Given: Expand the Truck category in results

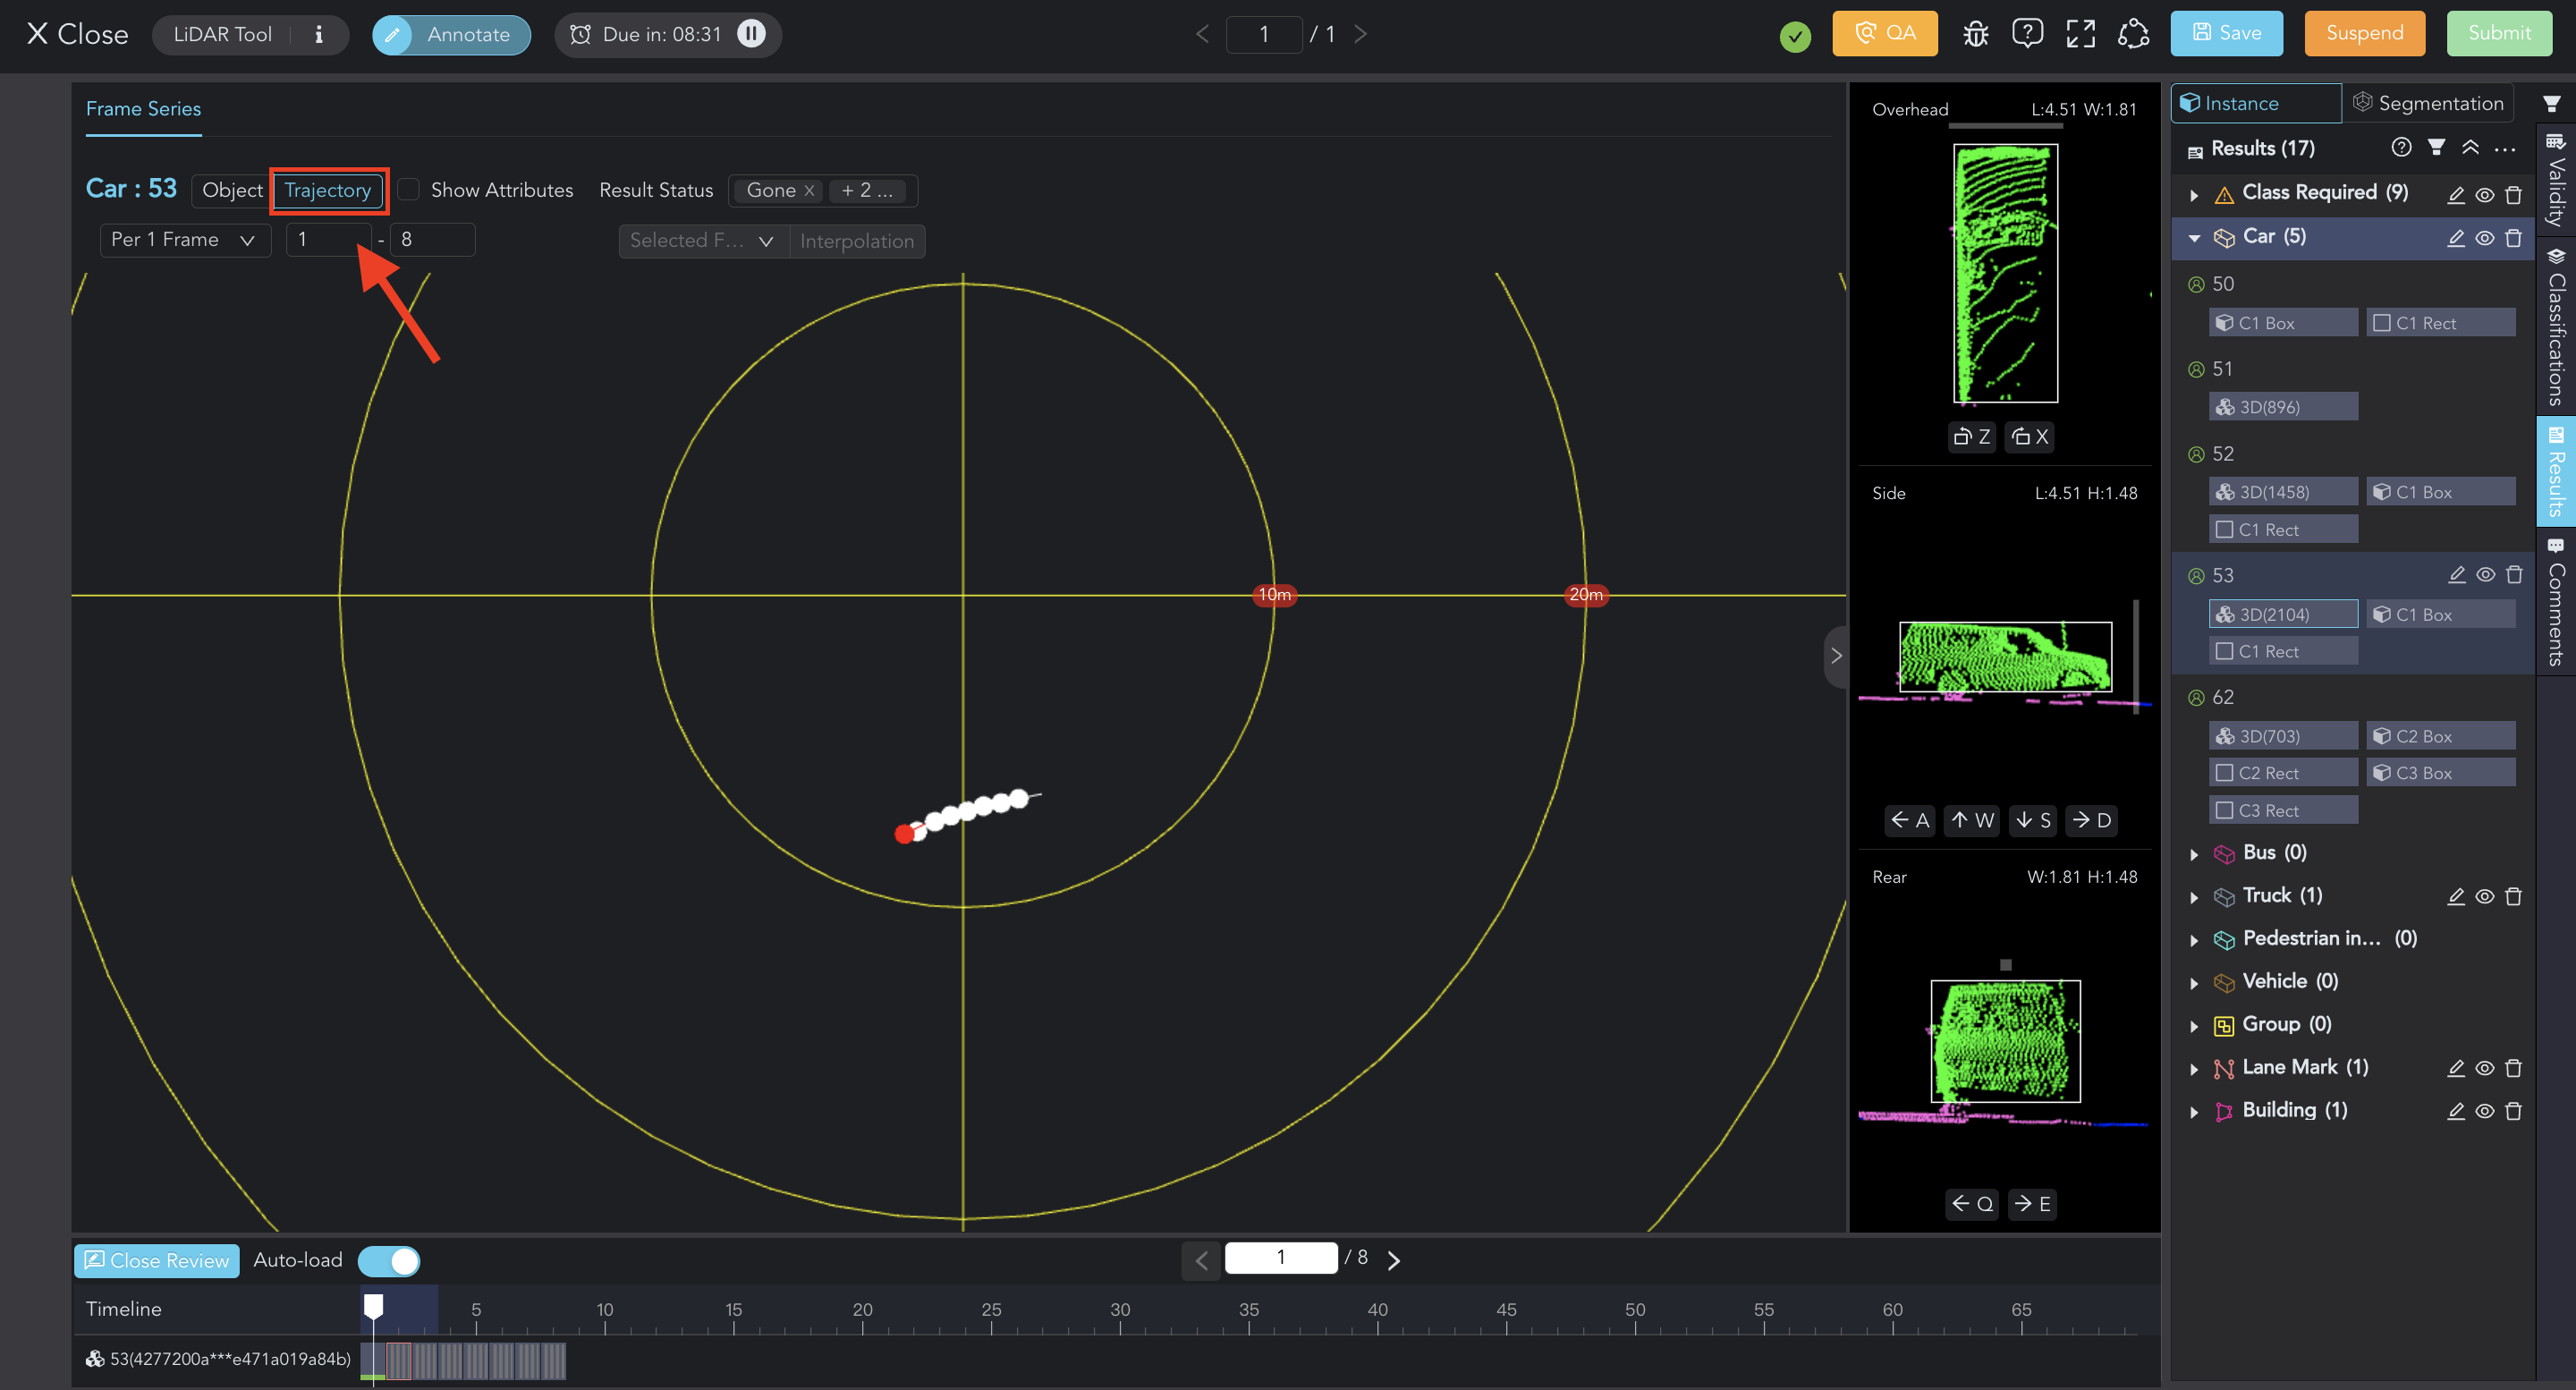Looking at the screenshot, I should coord(2192,895).
